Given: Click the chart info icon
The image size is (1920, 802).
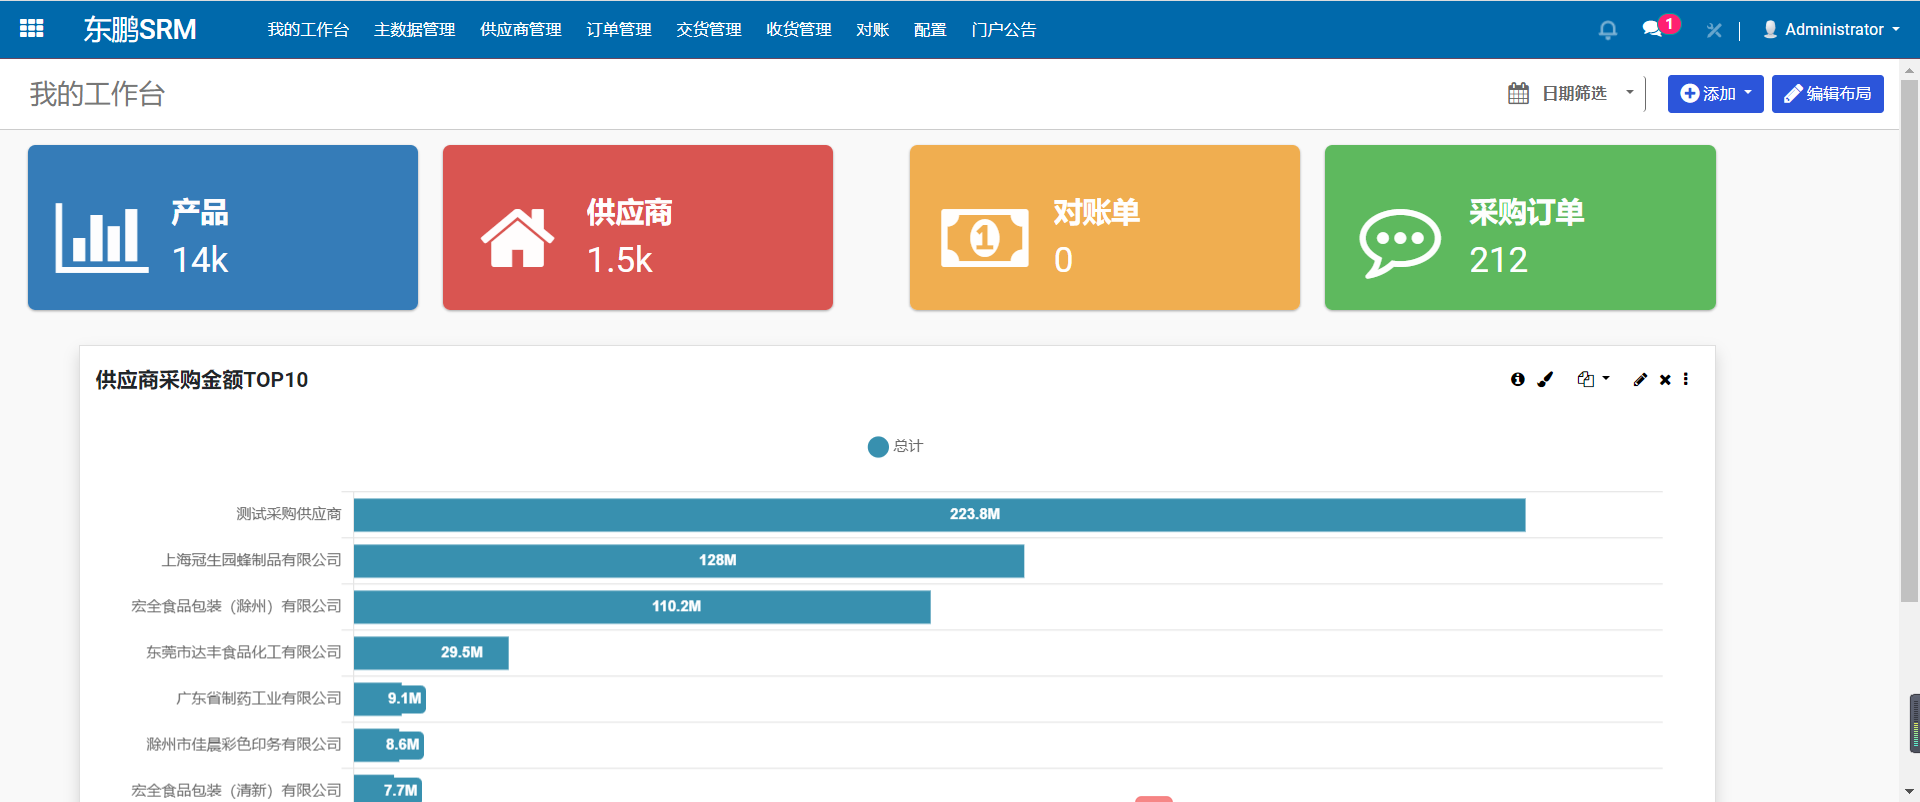Looking at the screenshot, I should pos(1518,379).
